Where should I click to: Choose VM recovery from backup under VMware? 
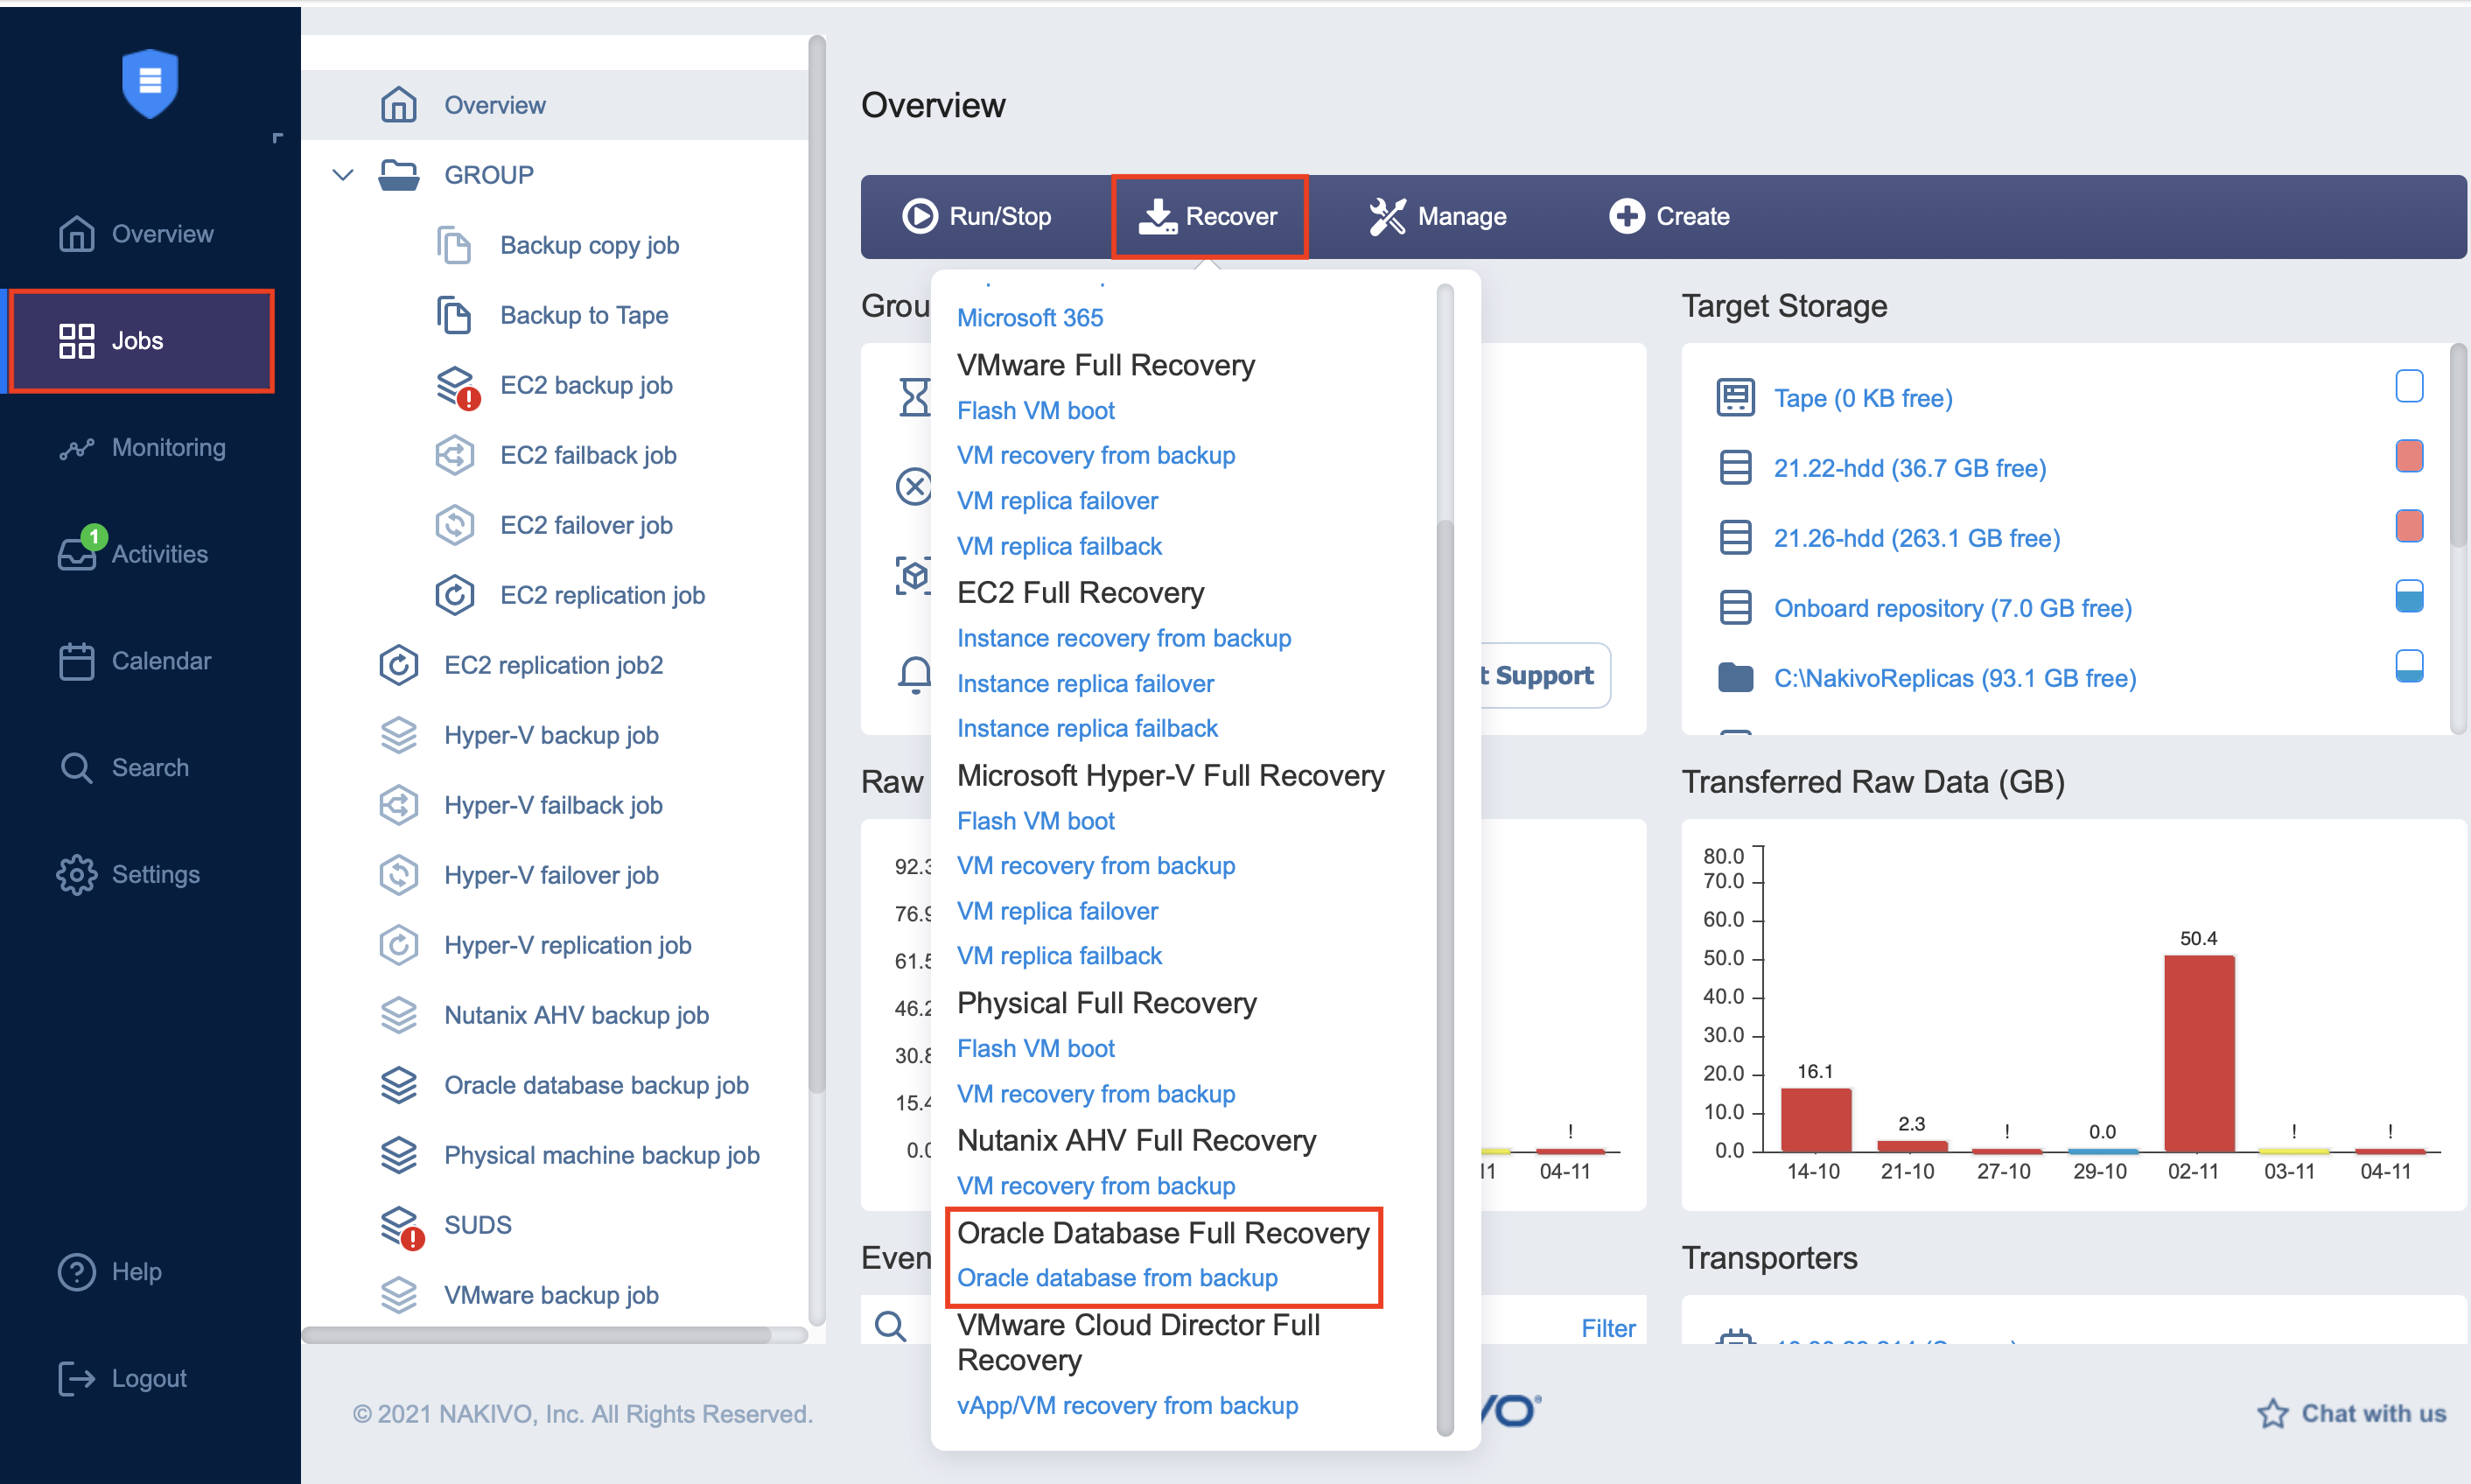1095,455
